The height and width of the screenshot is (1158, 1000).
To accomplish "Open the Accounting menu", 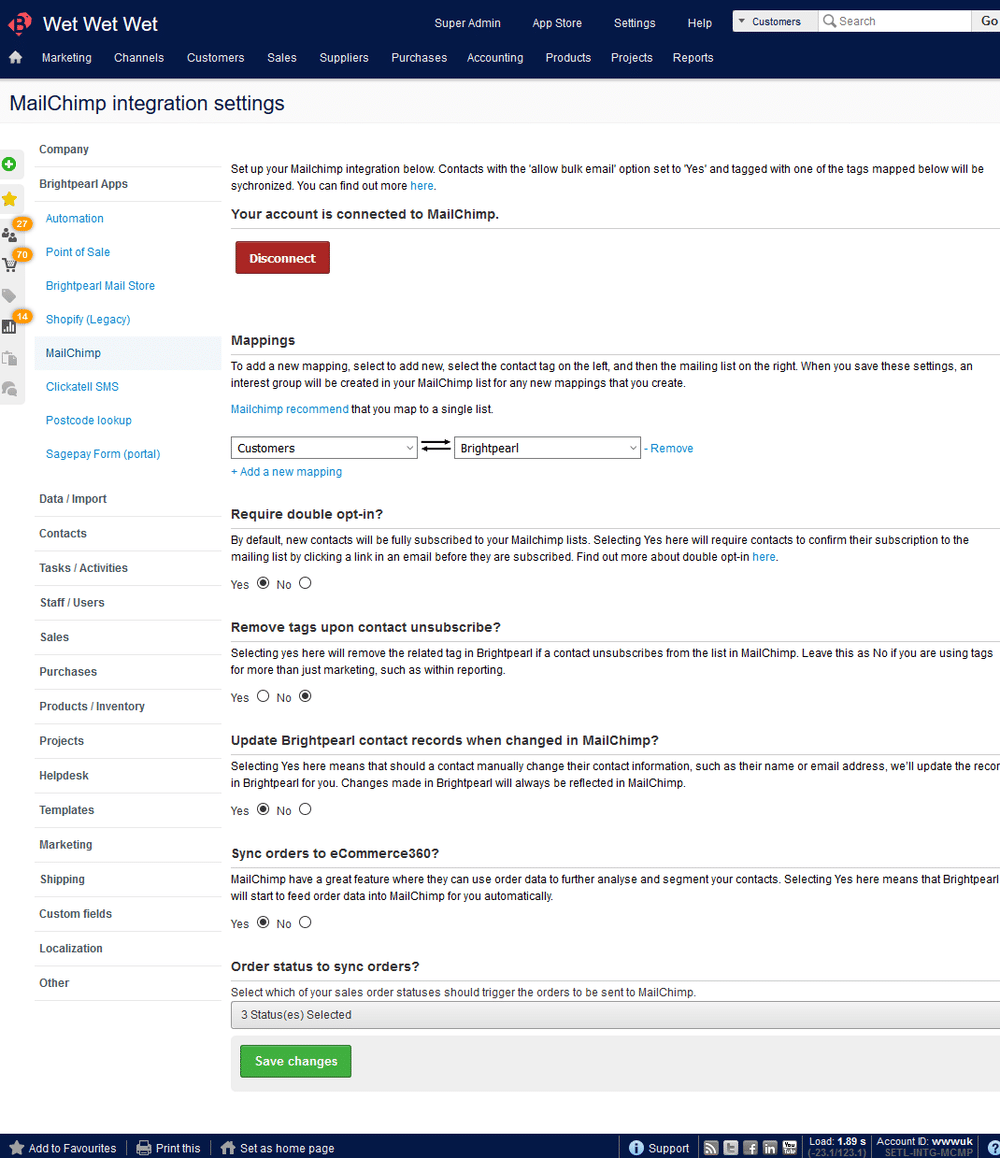I will (495, 58).
